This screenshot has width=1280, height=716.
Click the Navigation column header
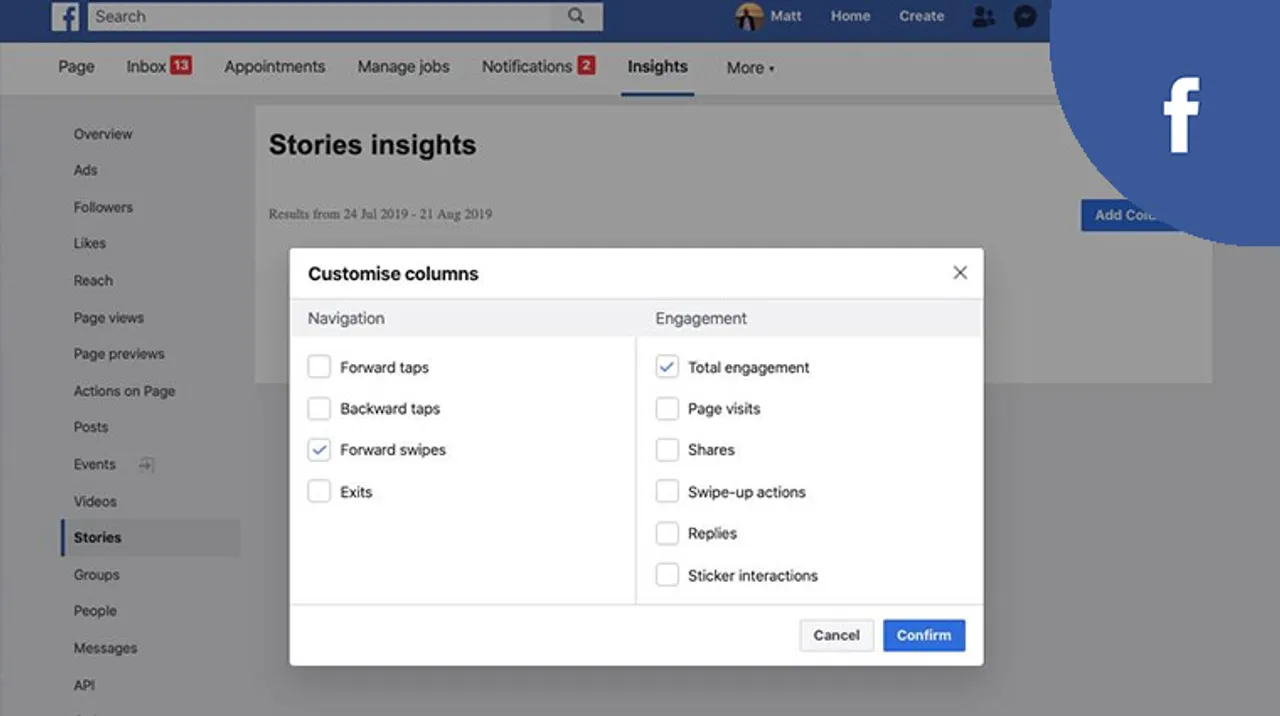pos(346,318)
